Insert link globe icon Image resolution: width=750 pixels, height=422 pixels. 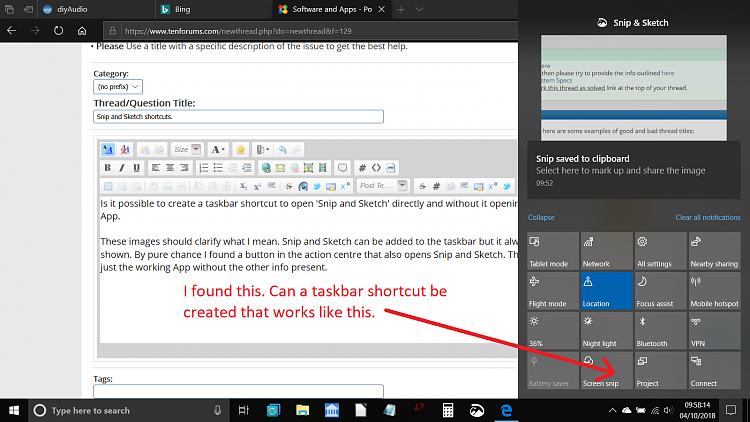pos(266,168)
